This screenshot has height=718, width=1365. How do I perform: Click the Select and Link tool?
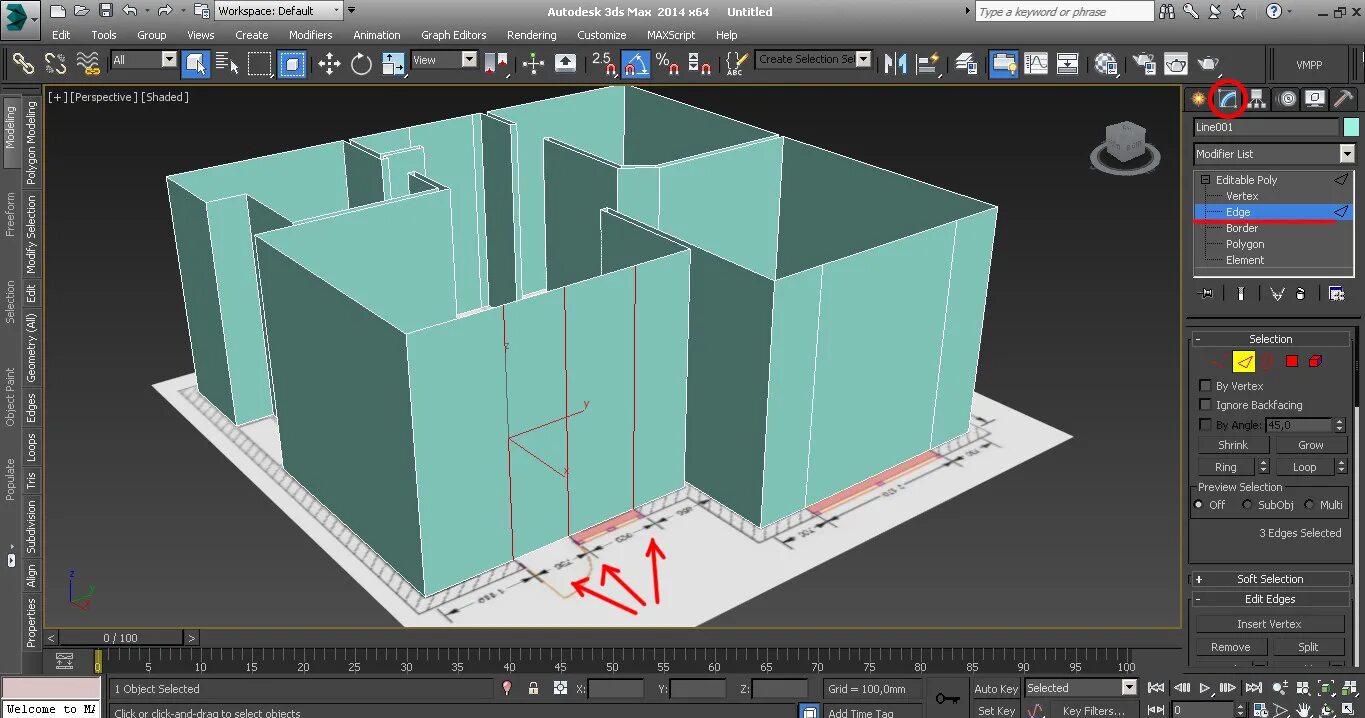24,64
